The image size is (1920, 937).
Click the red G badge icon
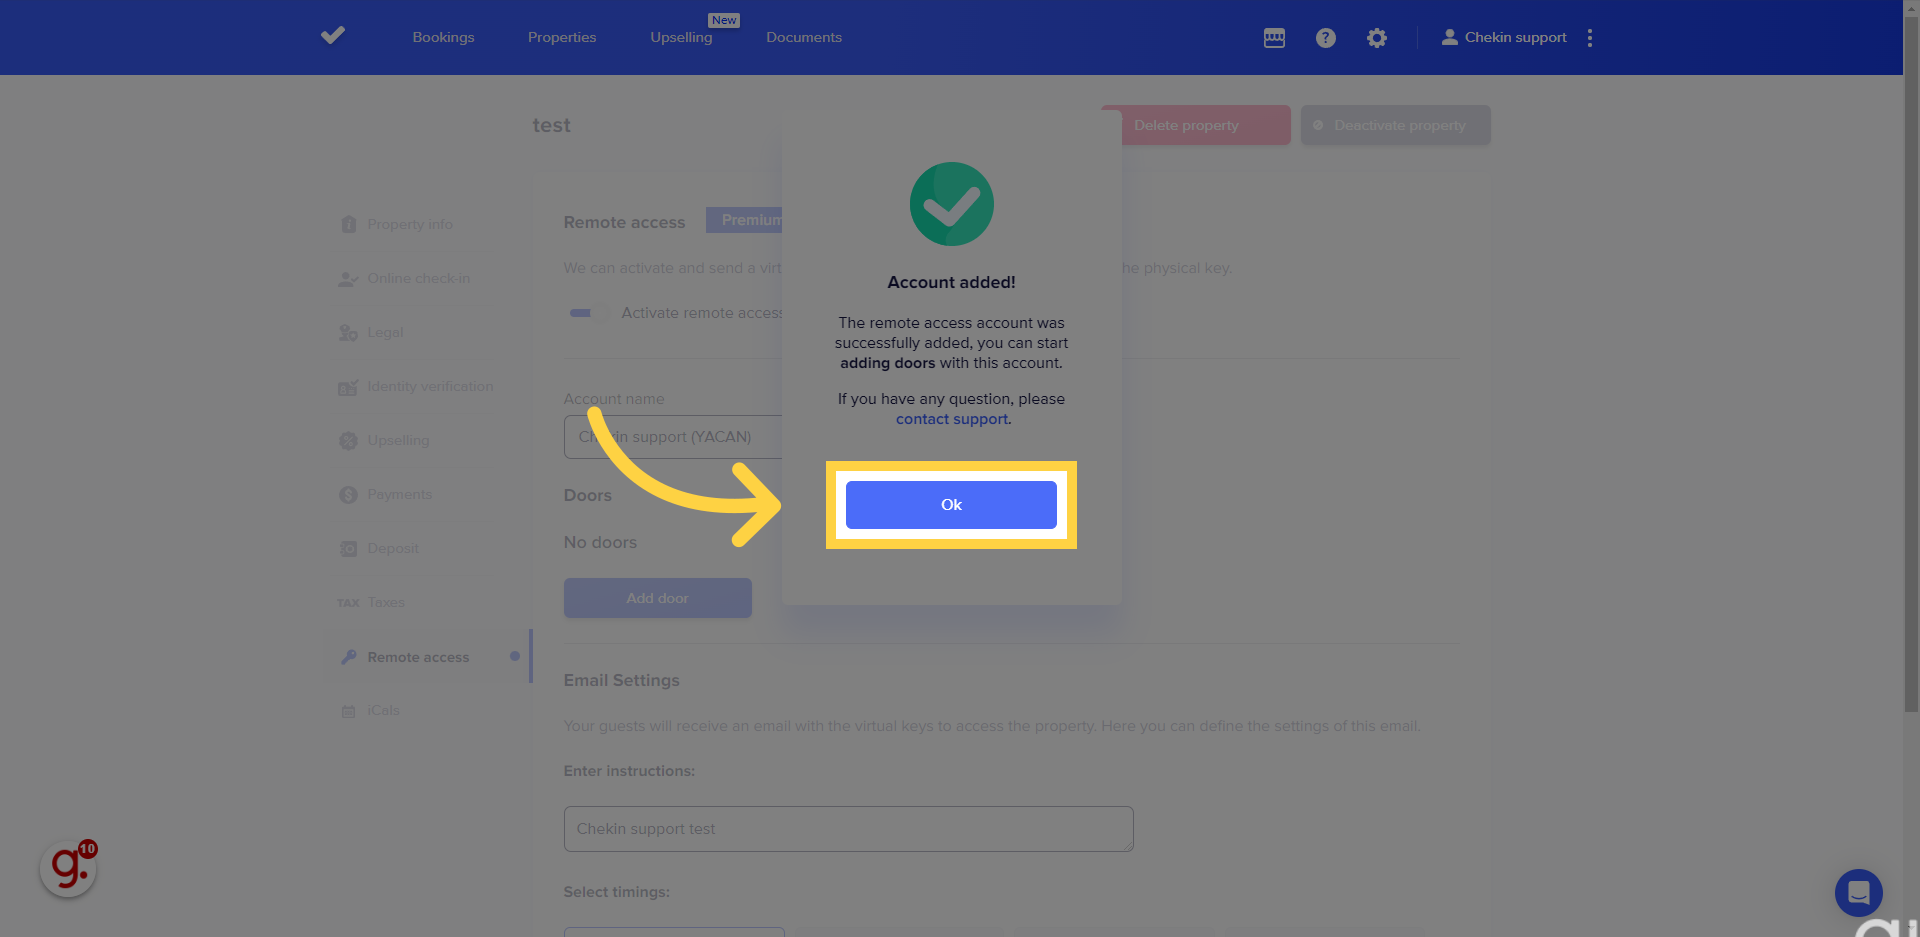click(68, 868)
